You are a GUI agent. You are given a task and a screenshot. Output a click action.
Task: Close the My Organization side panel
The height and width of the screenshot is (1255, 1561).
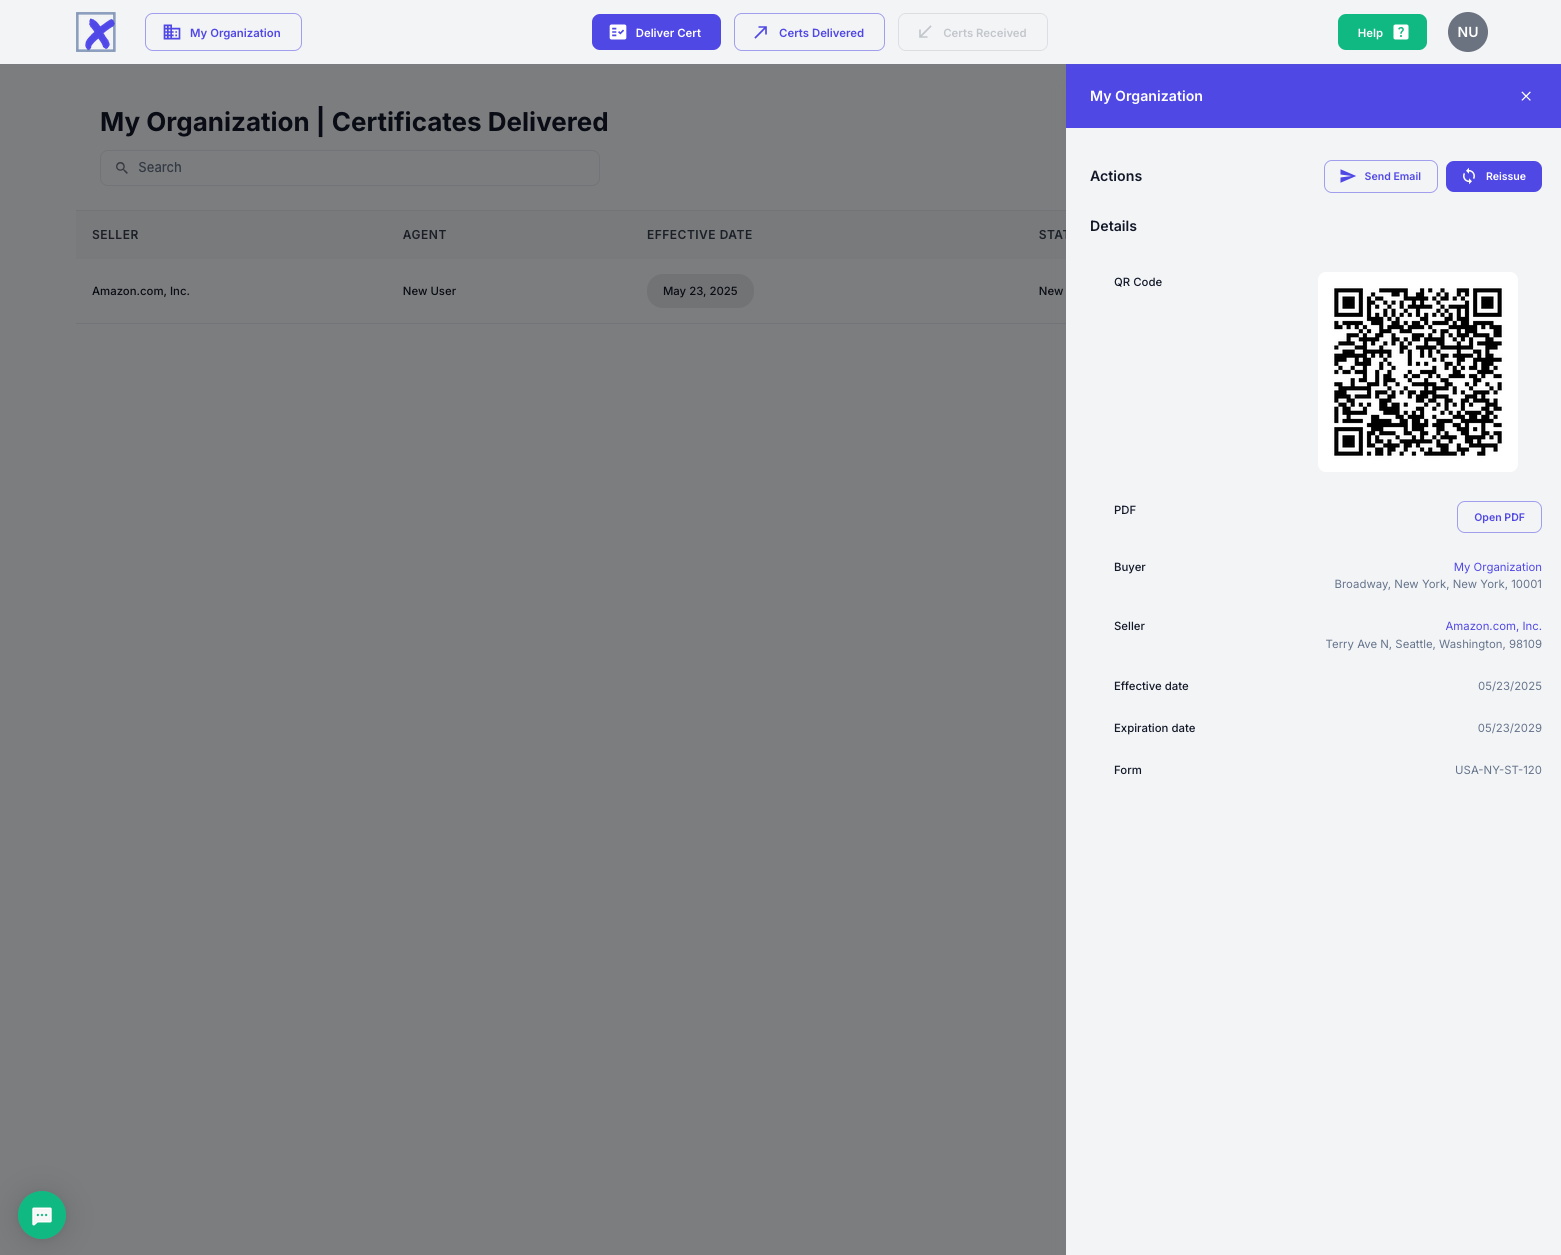click(x=1525, y=96)
